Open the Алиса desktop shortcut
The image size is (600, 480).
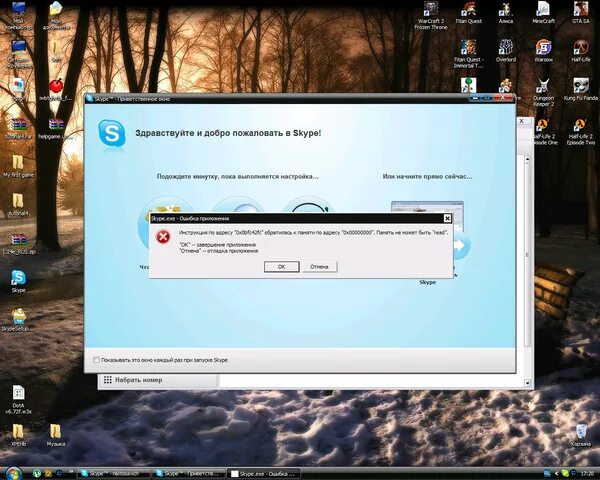[x=505, y=13]
